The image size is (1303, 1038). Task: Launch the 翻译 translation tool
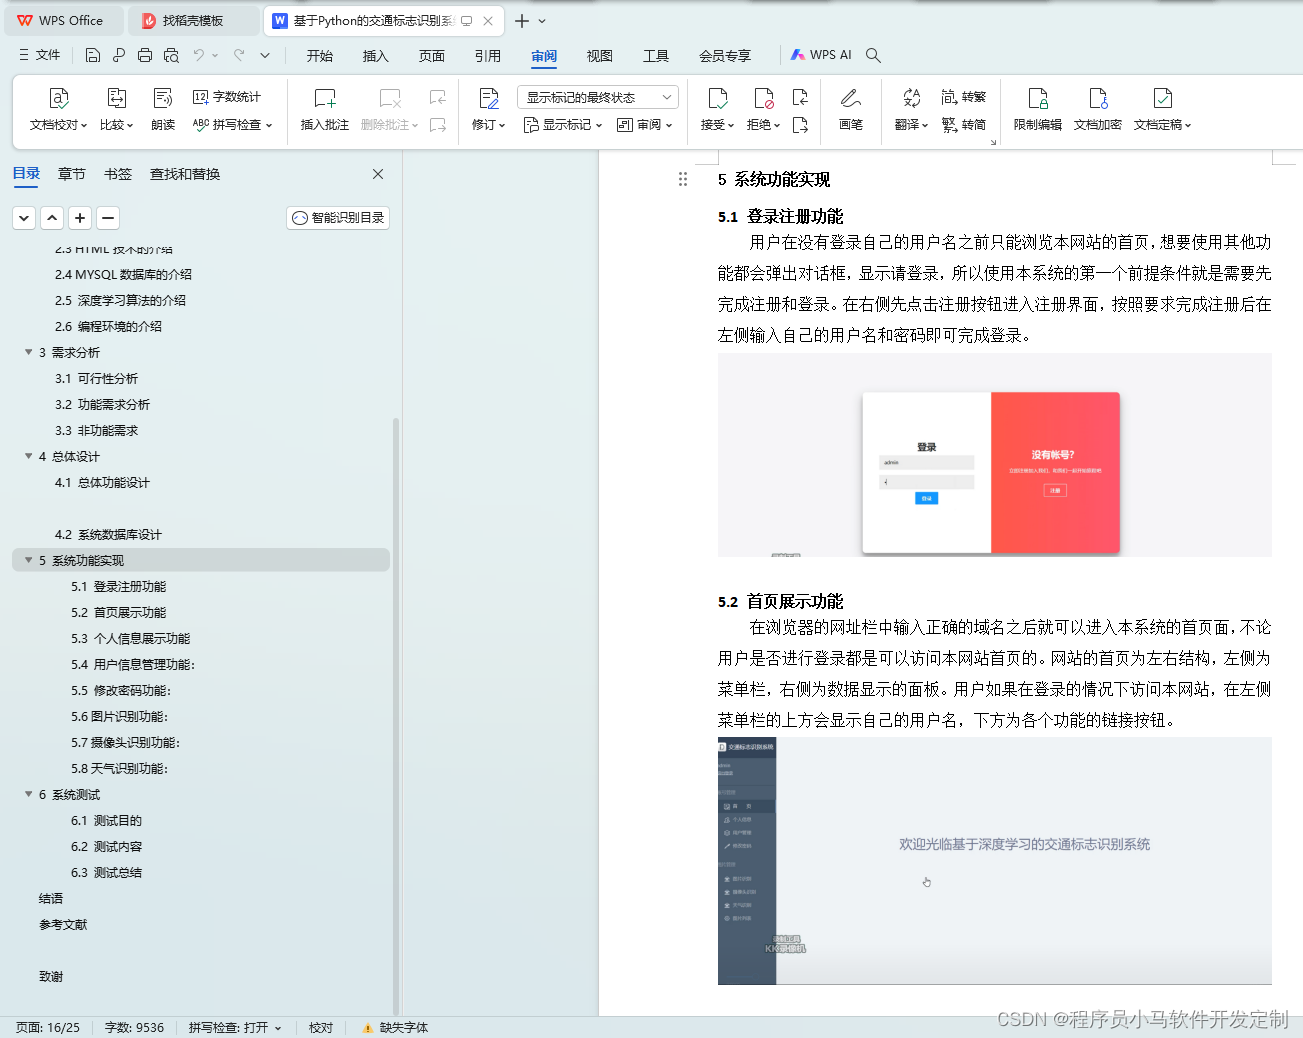[x=908, y=110]
